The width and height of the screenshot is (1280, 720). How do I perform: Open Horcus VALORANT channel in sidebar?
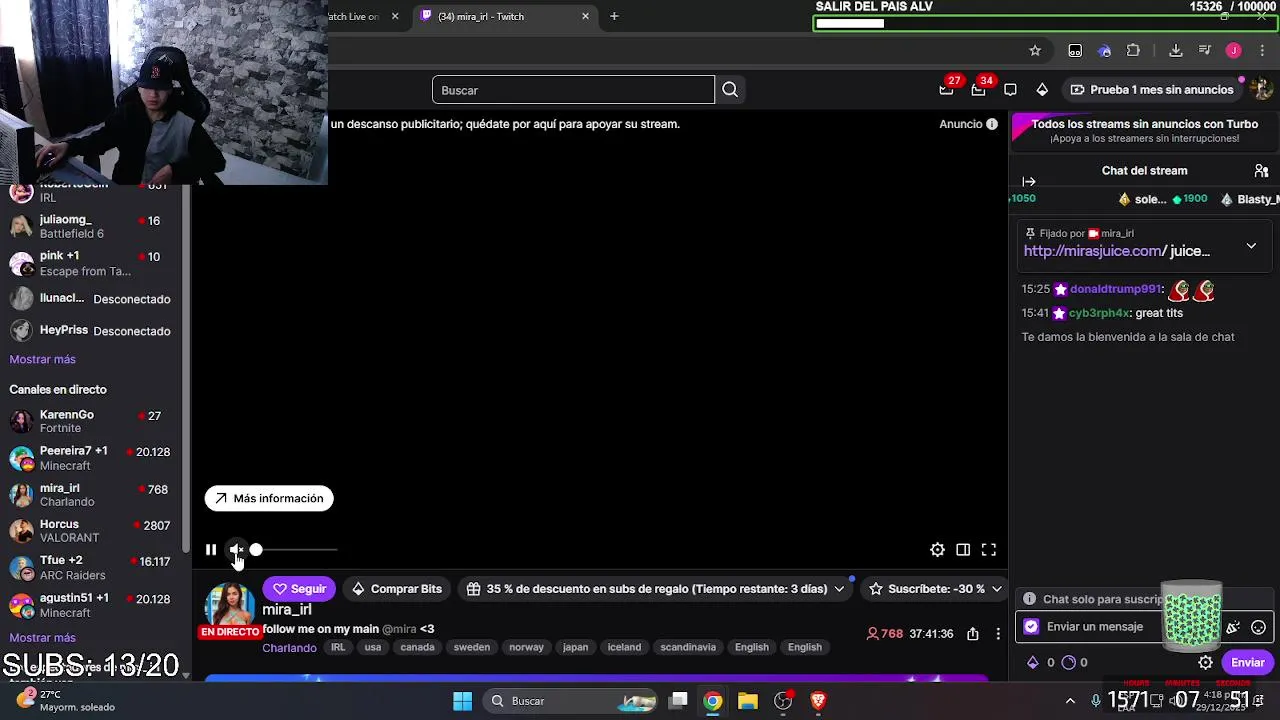(x=91, y=531)
